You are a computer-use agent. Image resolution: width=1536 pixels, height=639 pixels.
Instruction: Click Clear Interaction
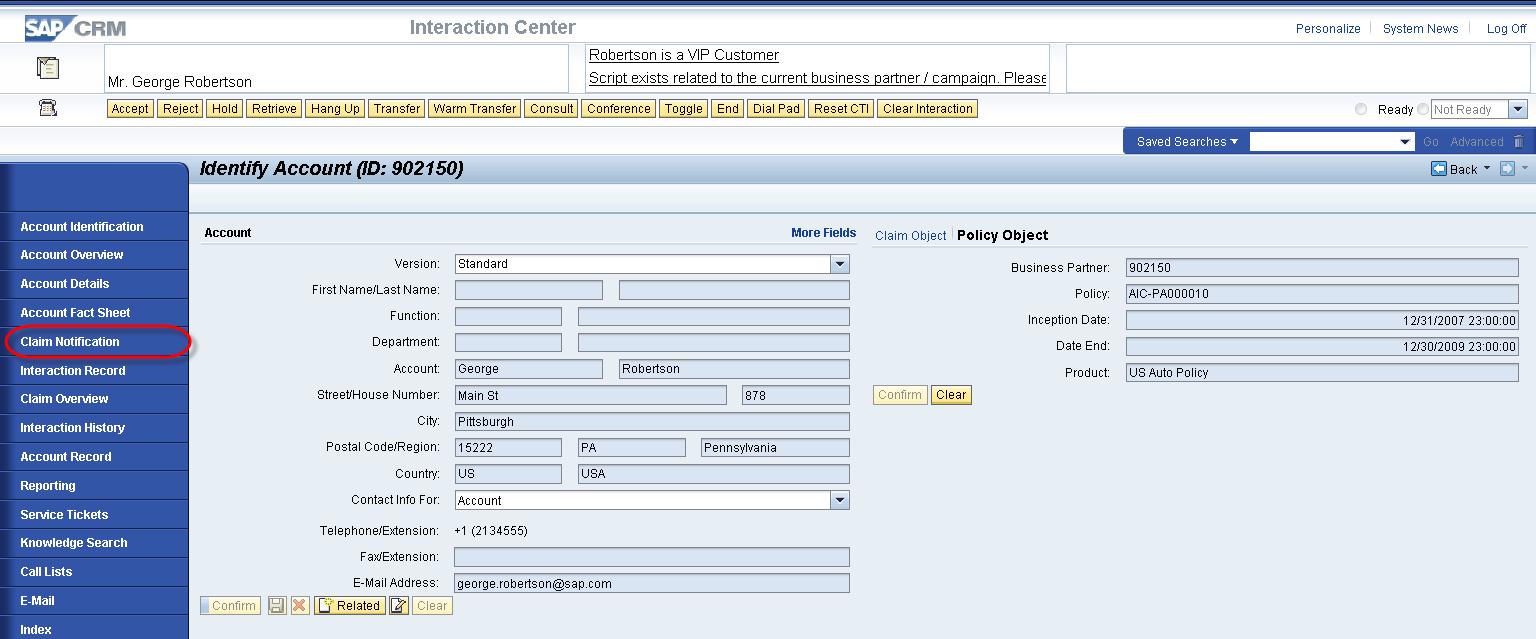[x=928, y=109]
